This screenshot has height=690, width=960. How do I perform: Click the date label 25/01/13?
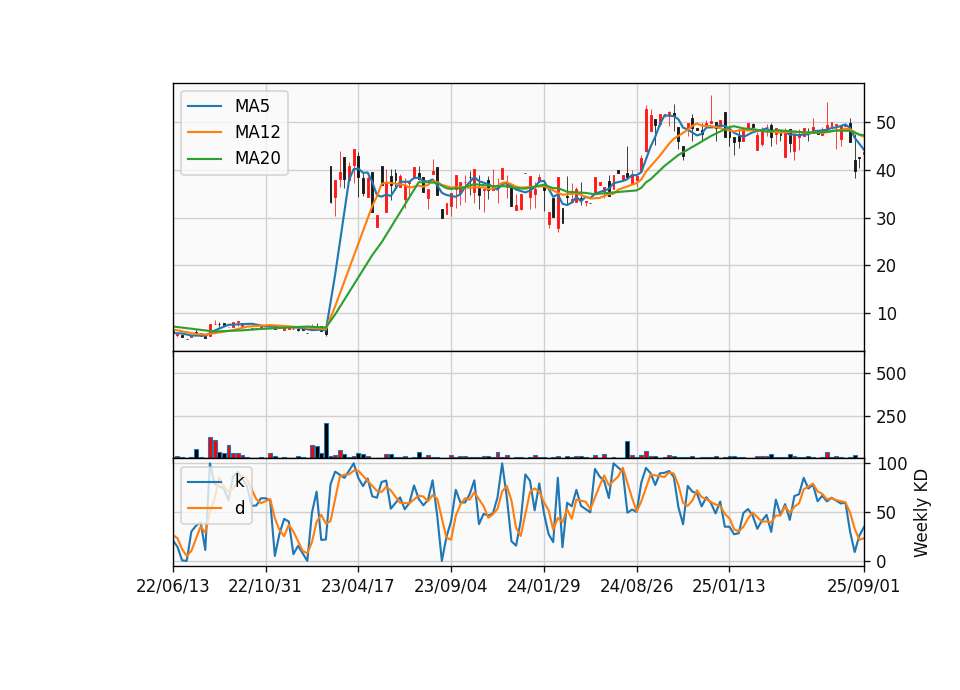click(729, 586)
